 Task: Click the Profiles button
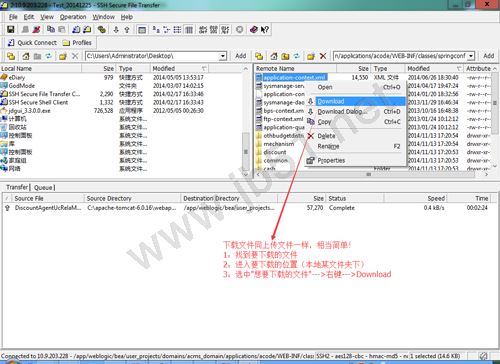point(77,43)
